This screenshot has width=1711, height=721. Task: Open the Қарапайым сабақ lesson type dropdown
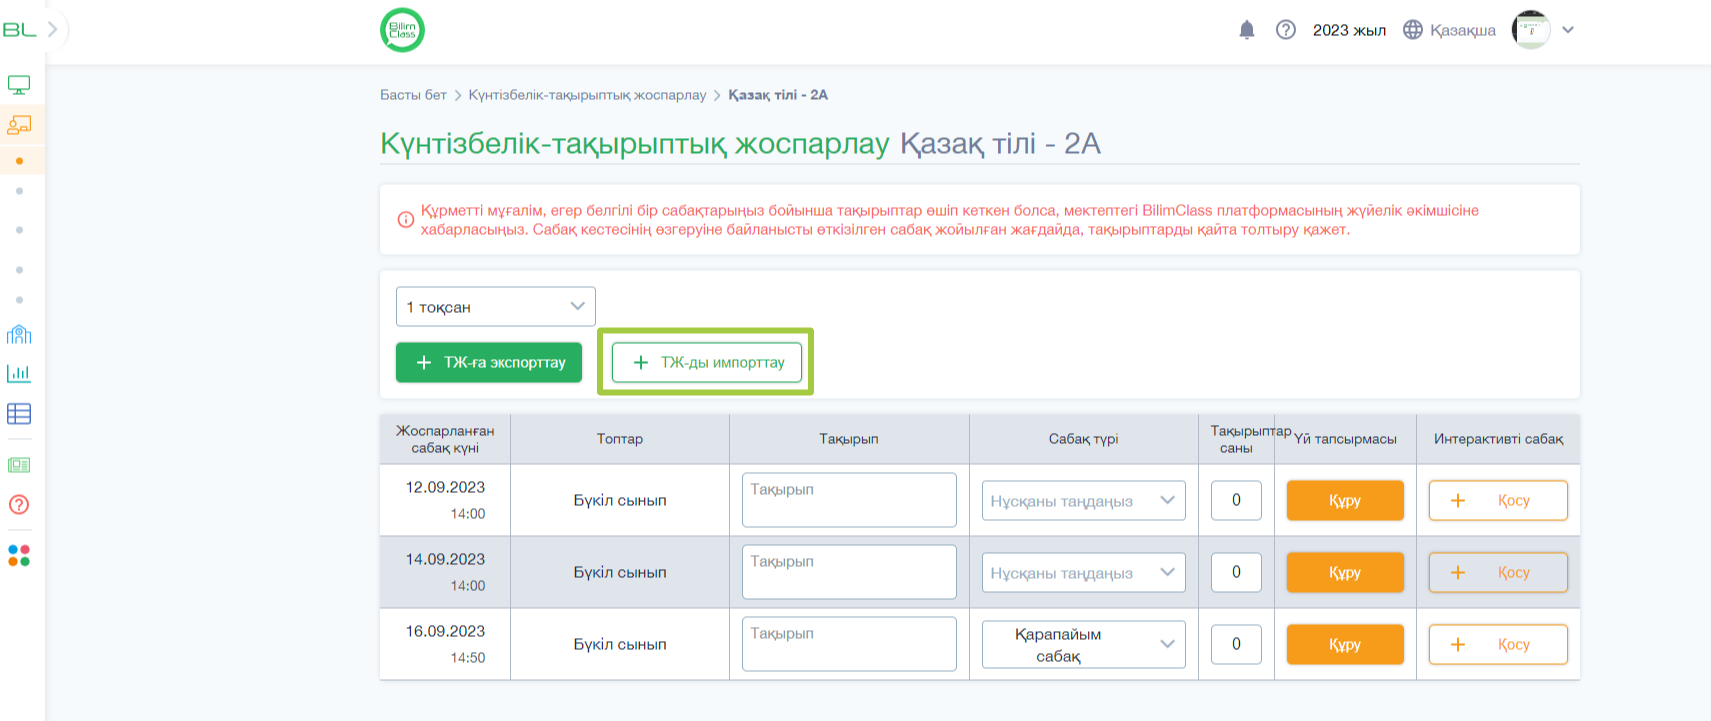click(x=1084, y=645)
